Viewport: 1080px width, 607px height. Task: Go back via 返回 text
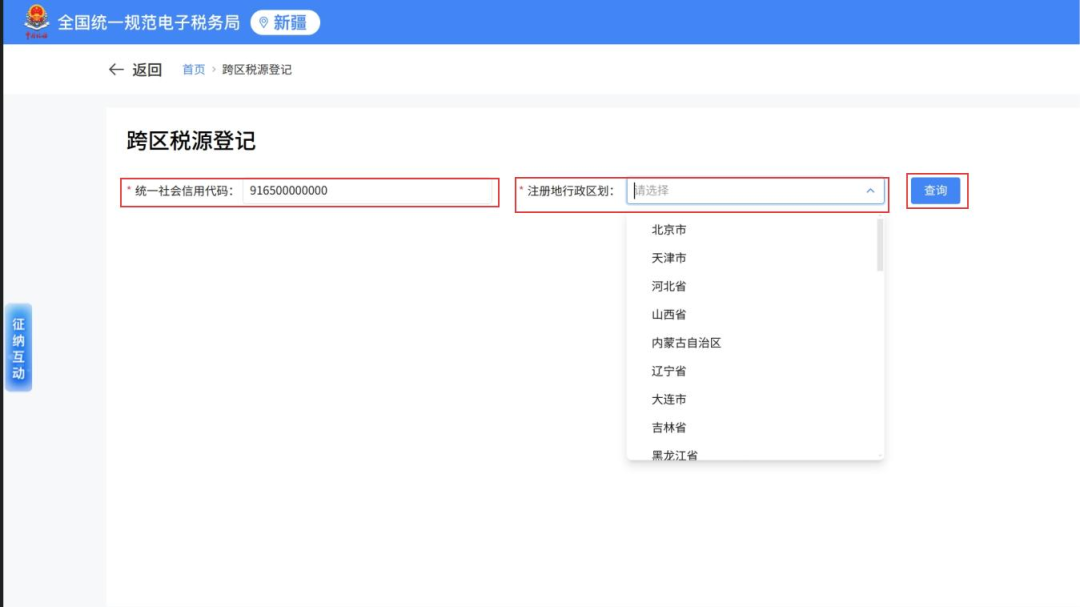coord(147,70)
